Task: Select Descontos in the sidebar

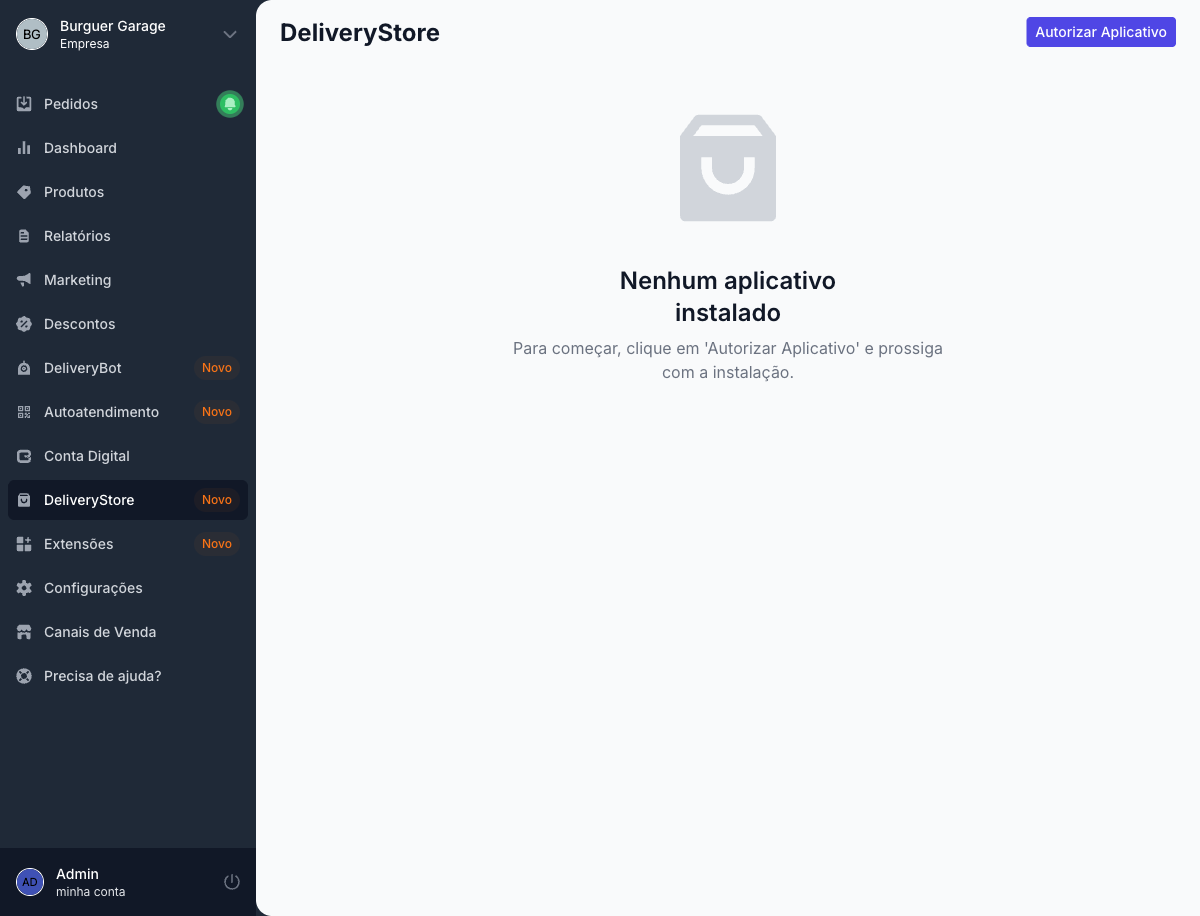Action: (128, 324)
